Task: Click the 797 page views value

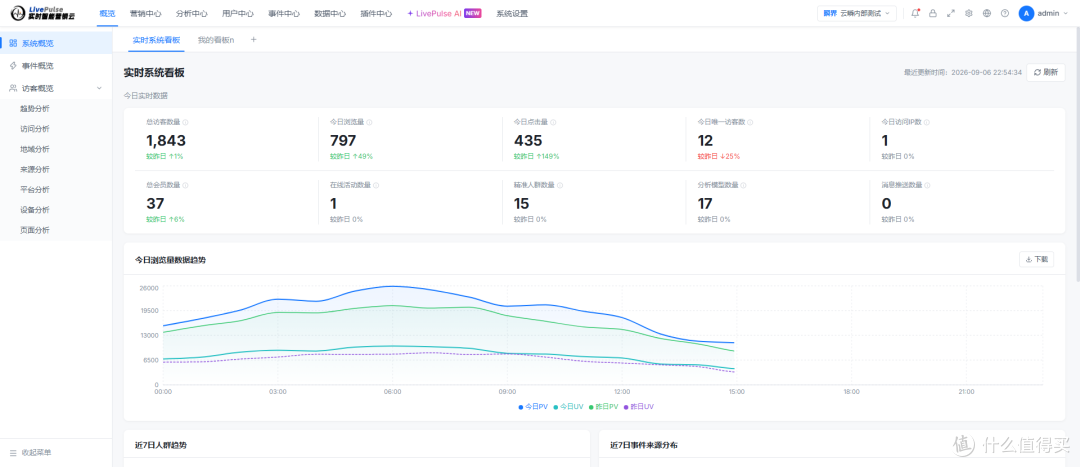Action: click(x=343, y=141)
